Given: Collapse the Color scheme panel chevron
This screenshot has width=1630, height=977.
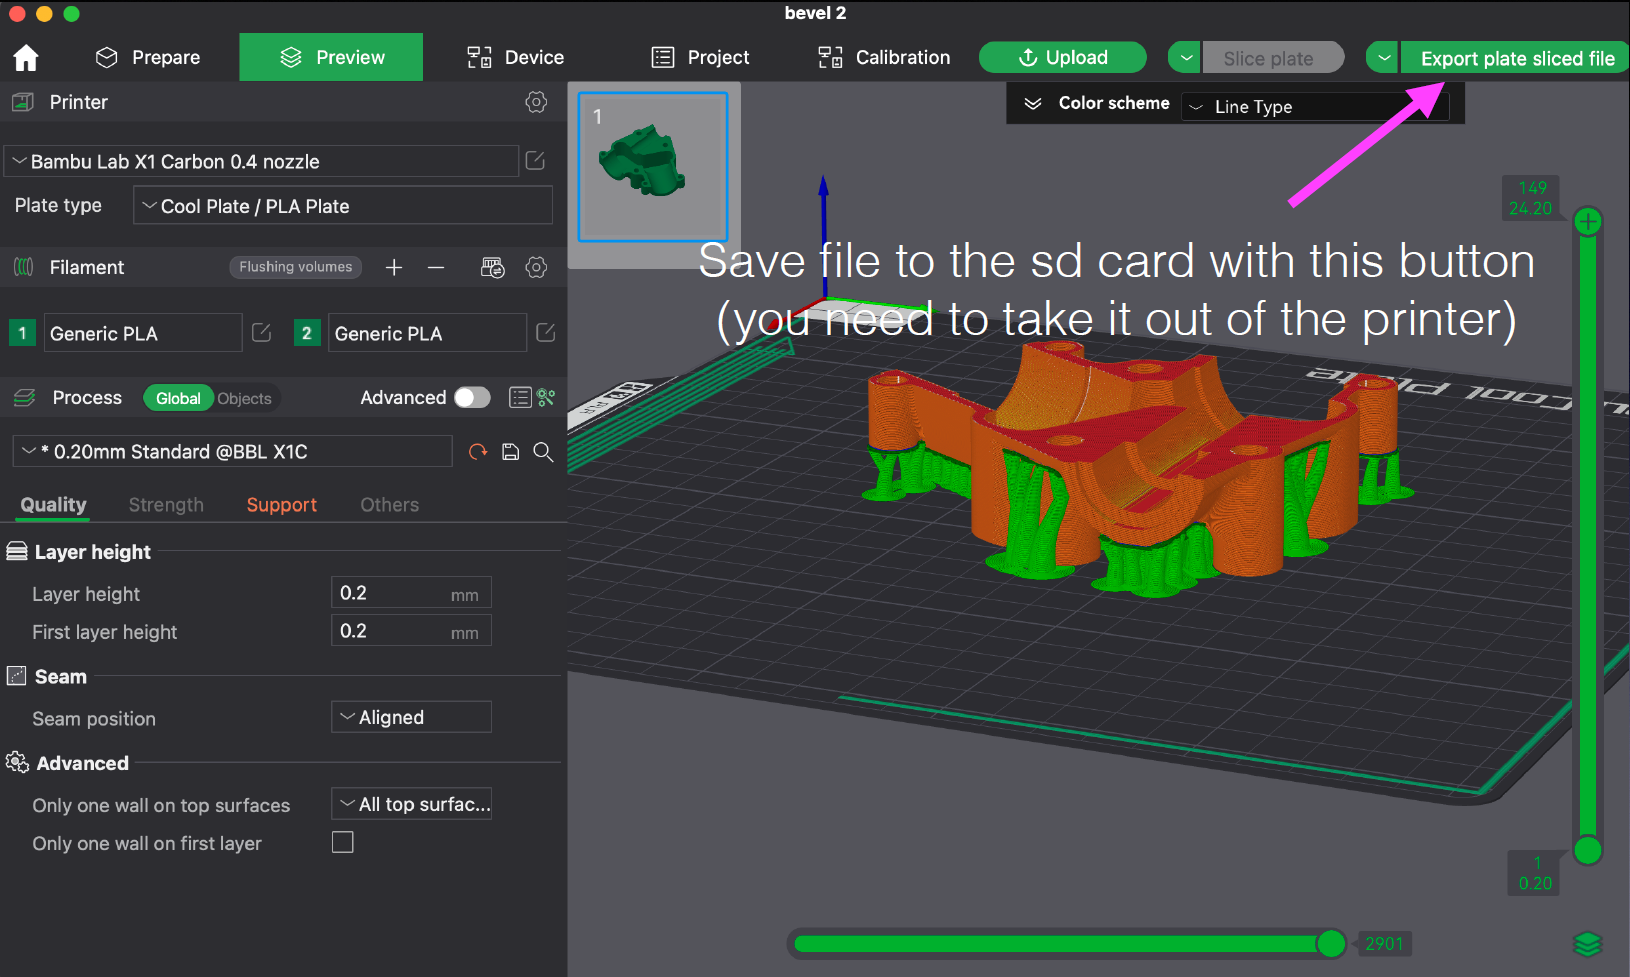Looking at the screenshot, I should pos(1033,103).
